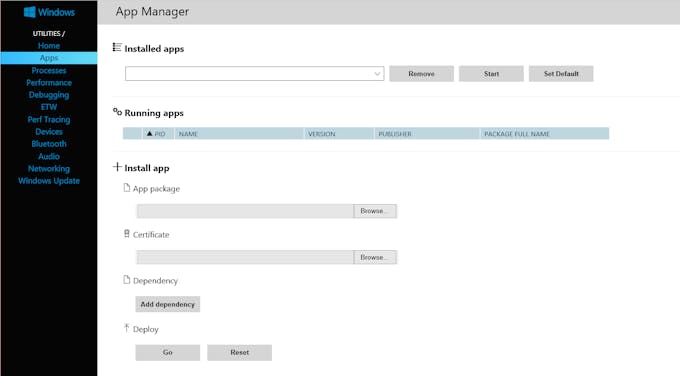Browse for an App package file
This screenshot has height=376, width=680.
(375, 211)
